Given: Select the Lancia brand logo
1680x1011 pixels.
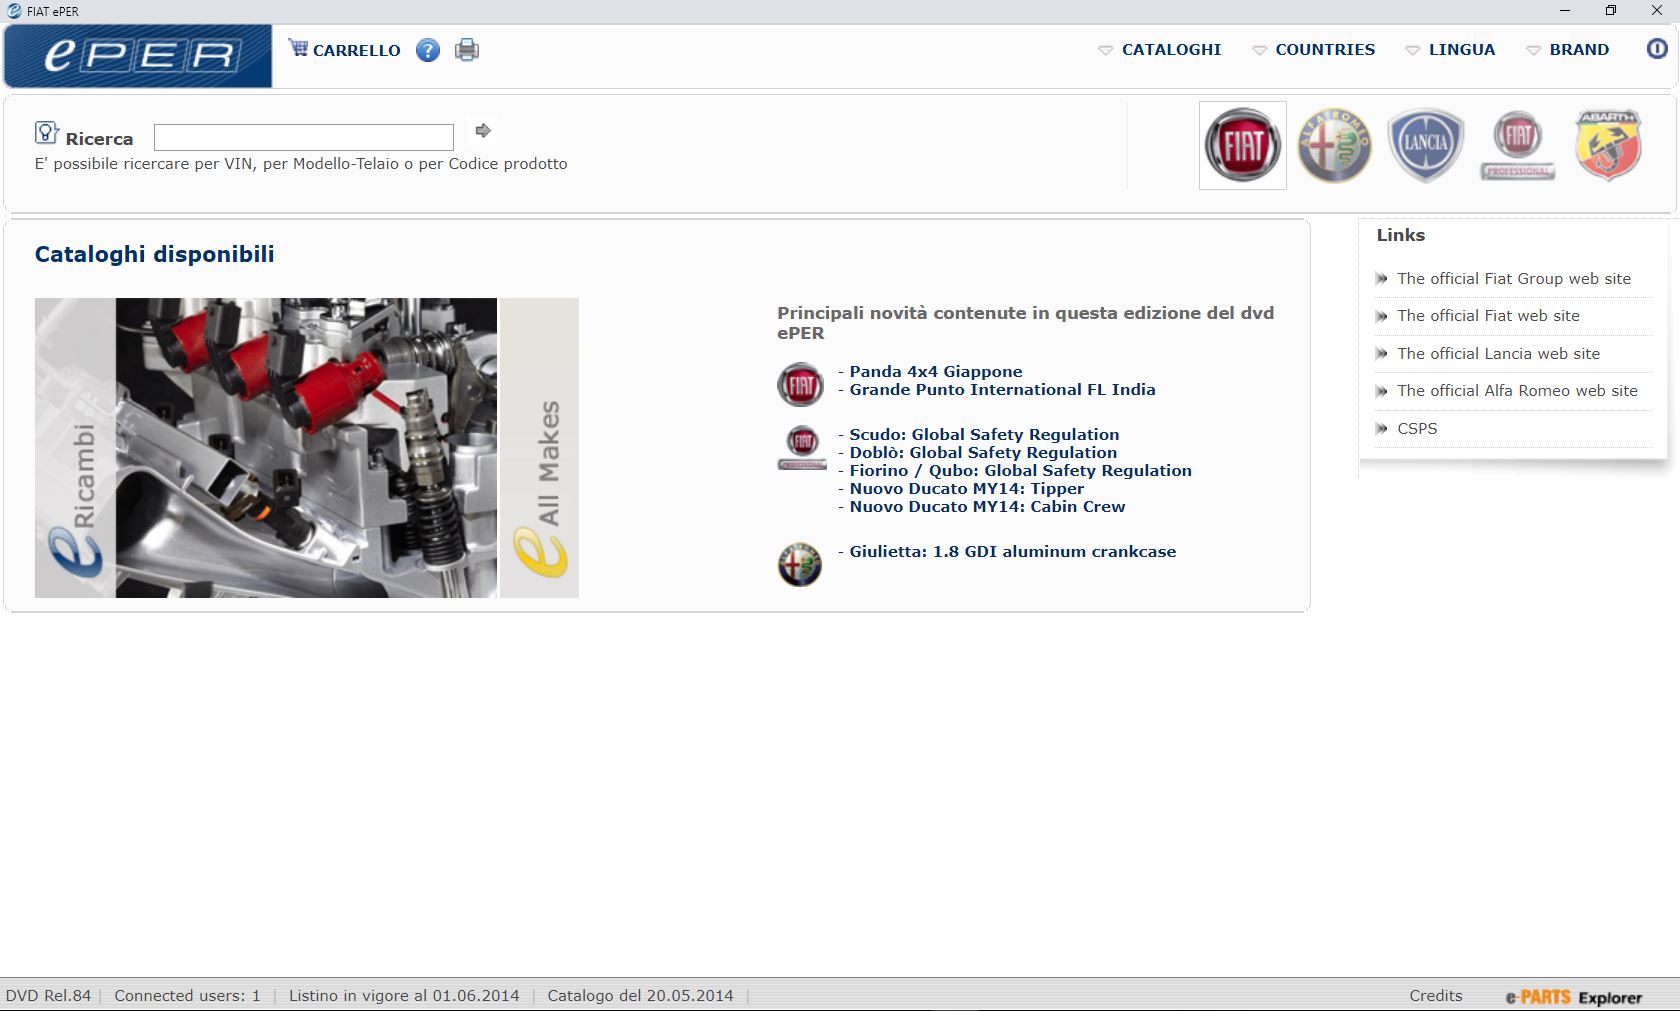Looking at the screenshot, I should coord(1425,145).
